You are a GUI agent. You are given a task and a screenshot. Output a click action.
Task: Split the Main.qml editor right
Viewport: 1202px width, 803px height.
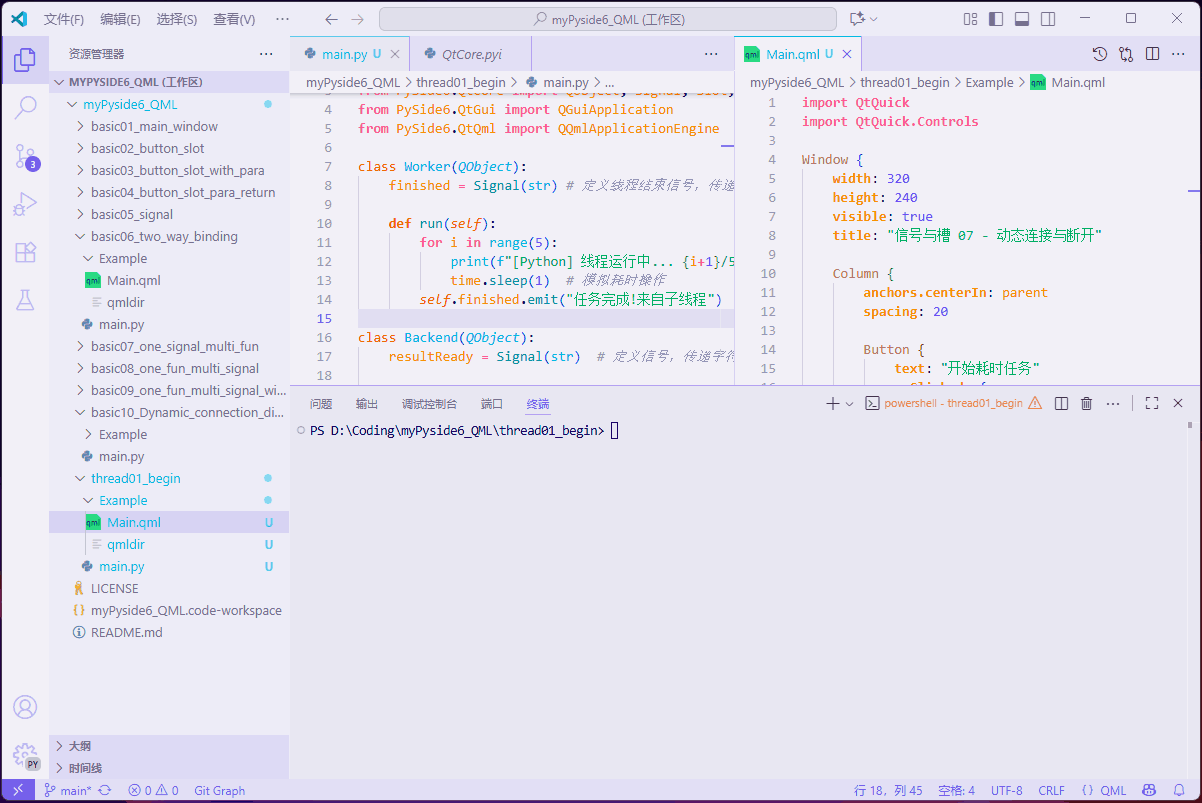(1152, 54)
